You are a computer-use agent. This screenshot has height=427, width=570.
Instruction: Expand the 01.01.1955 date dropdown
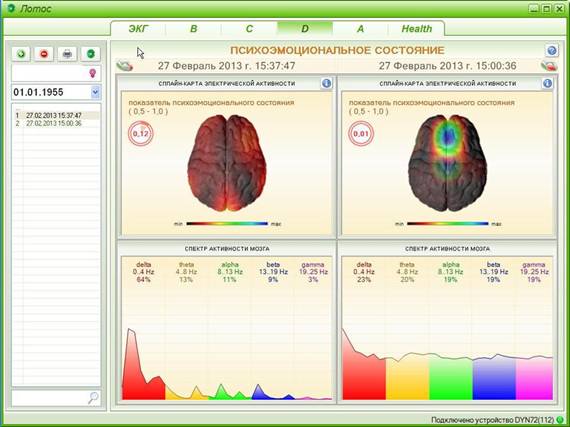(95, 92)
